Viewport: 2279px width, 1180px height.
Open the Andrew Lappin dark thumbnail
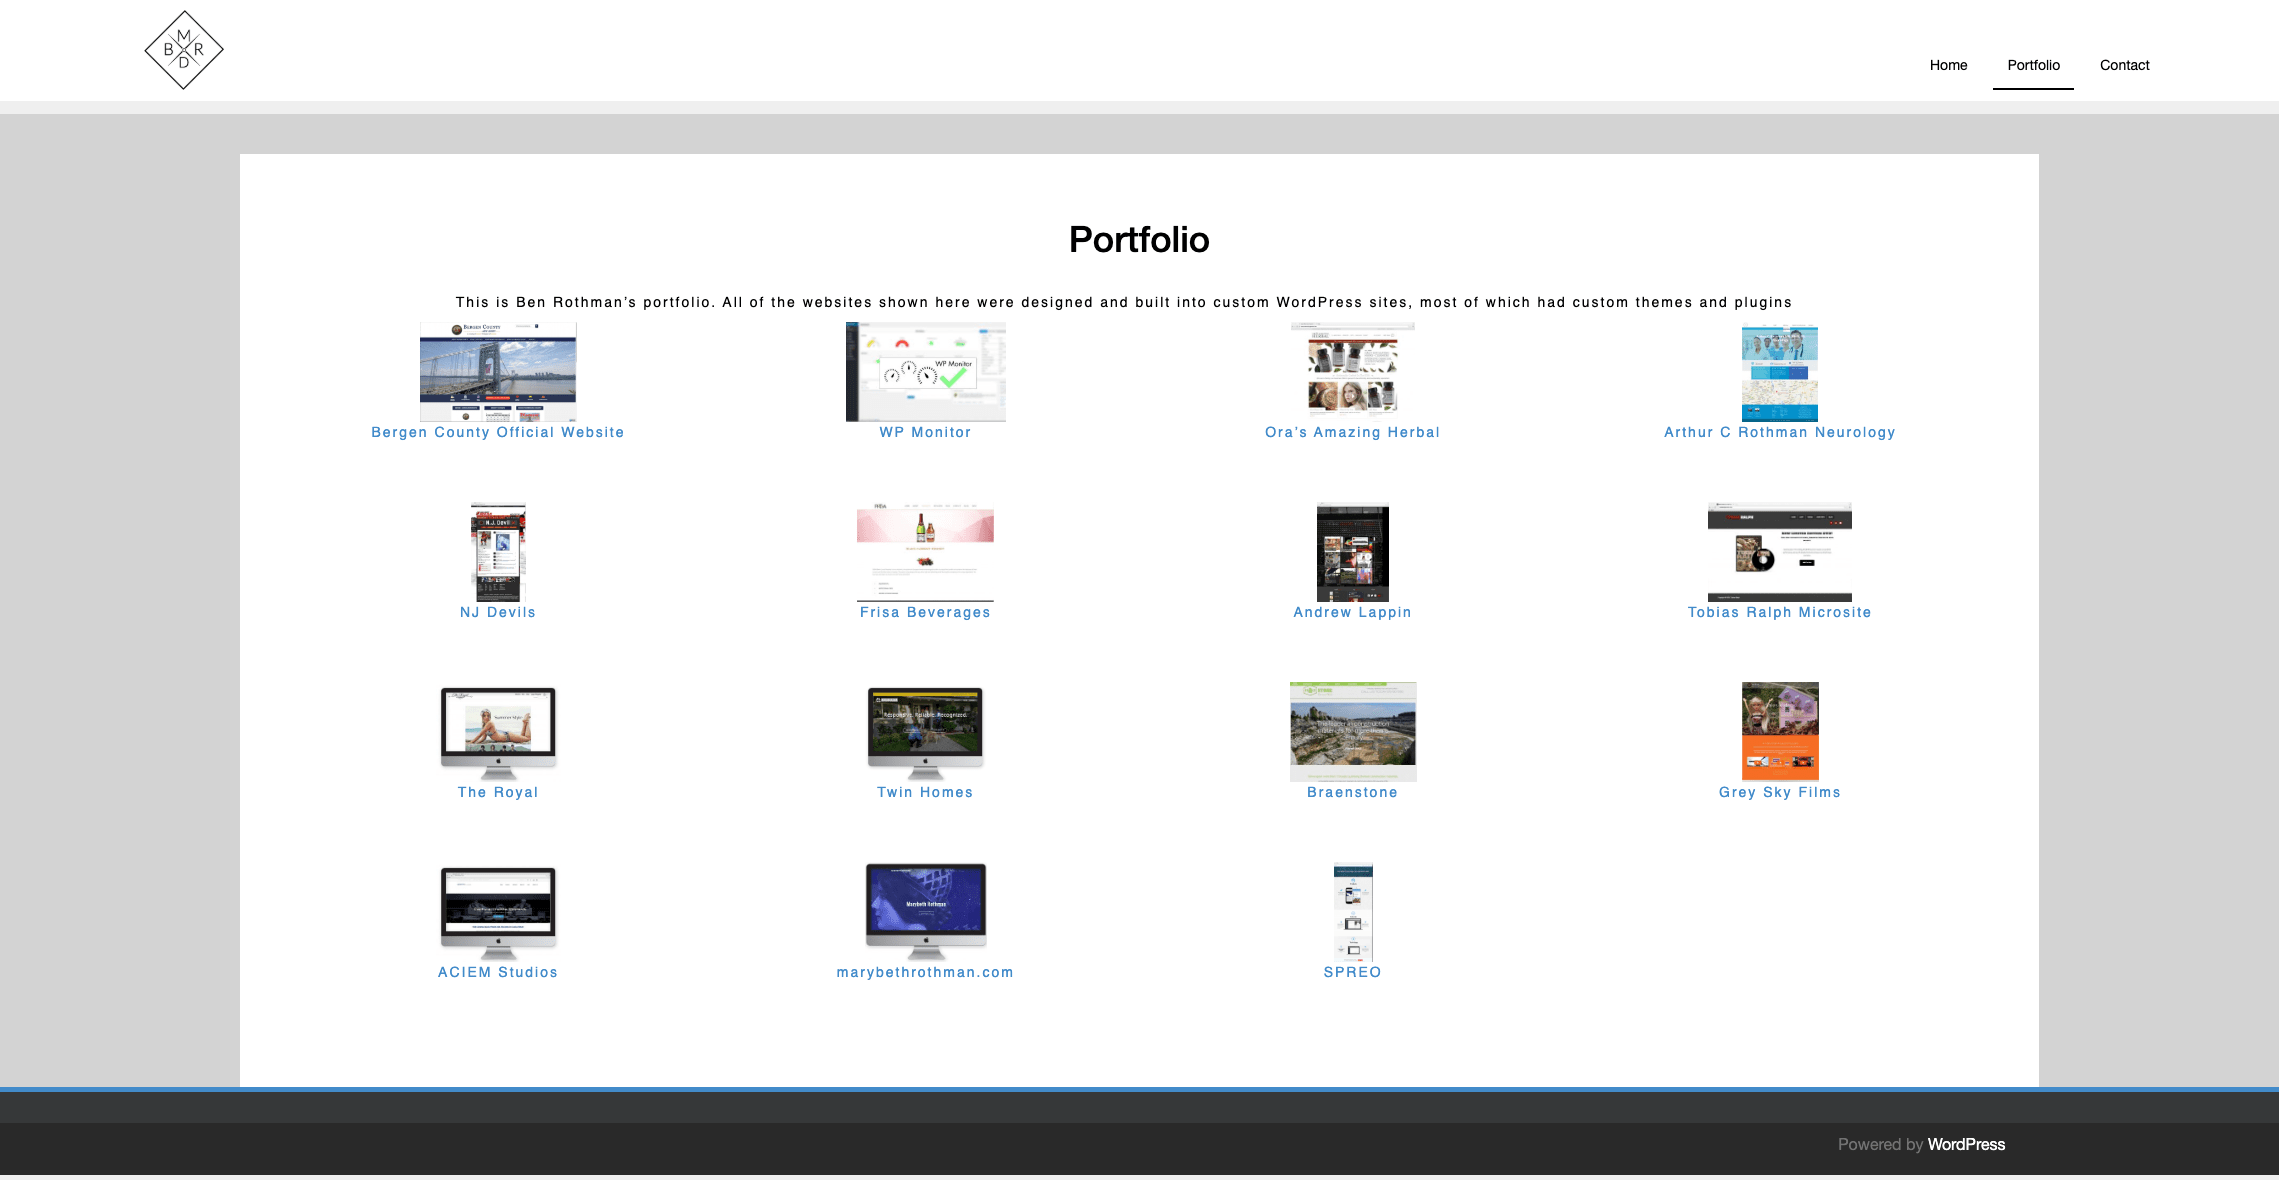[1352, 551]
